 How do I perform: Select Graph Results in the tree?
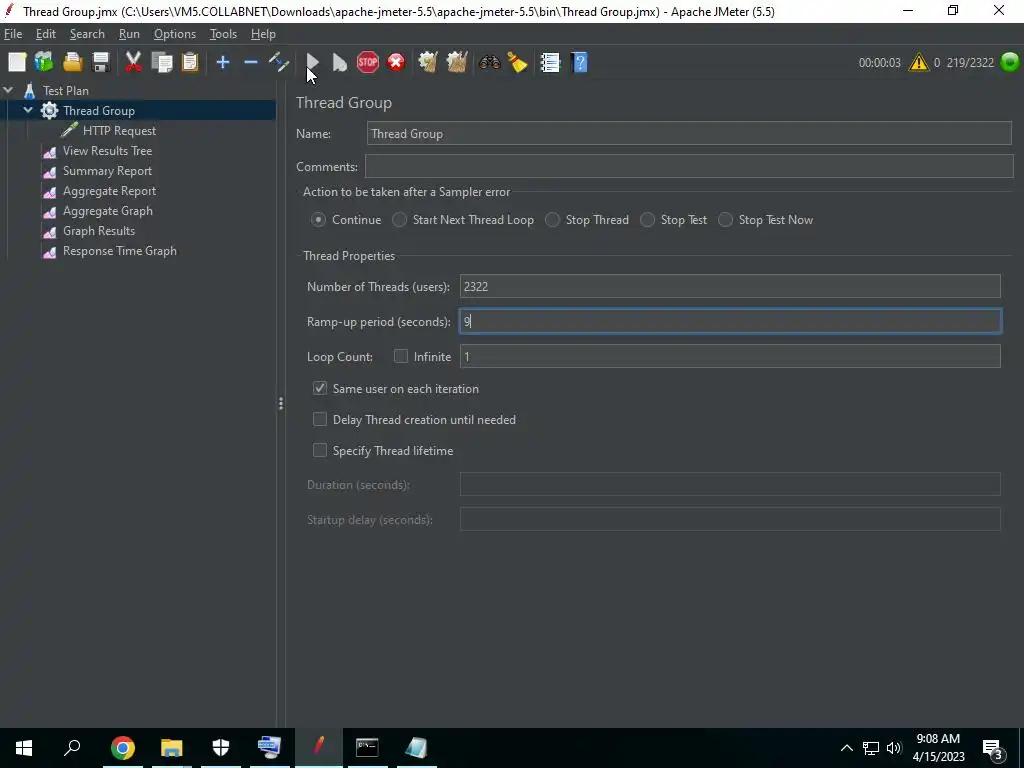click(99, 231)
